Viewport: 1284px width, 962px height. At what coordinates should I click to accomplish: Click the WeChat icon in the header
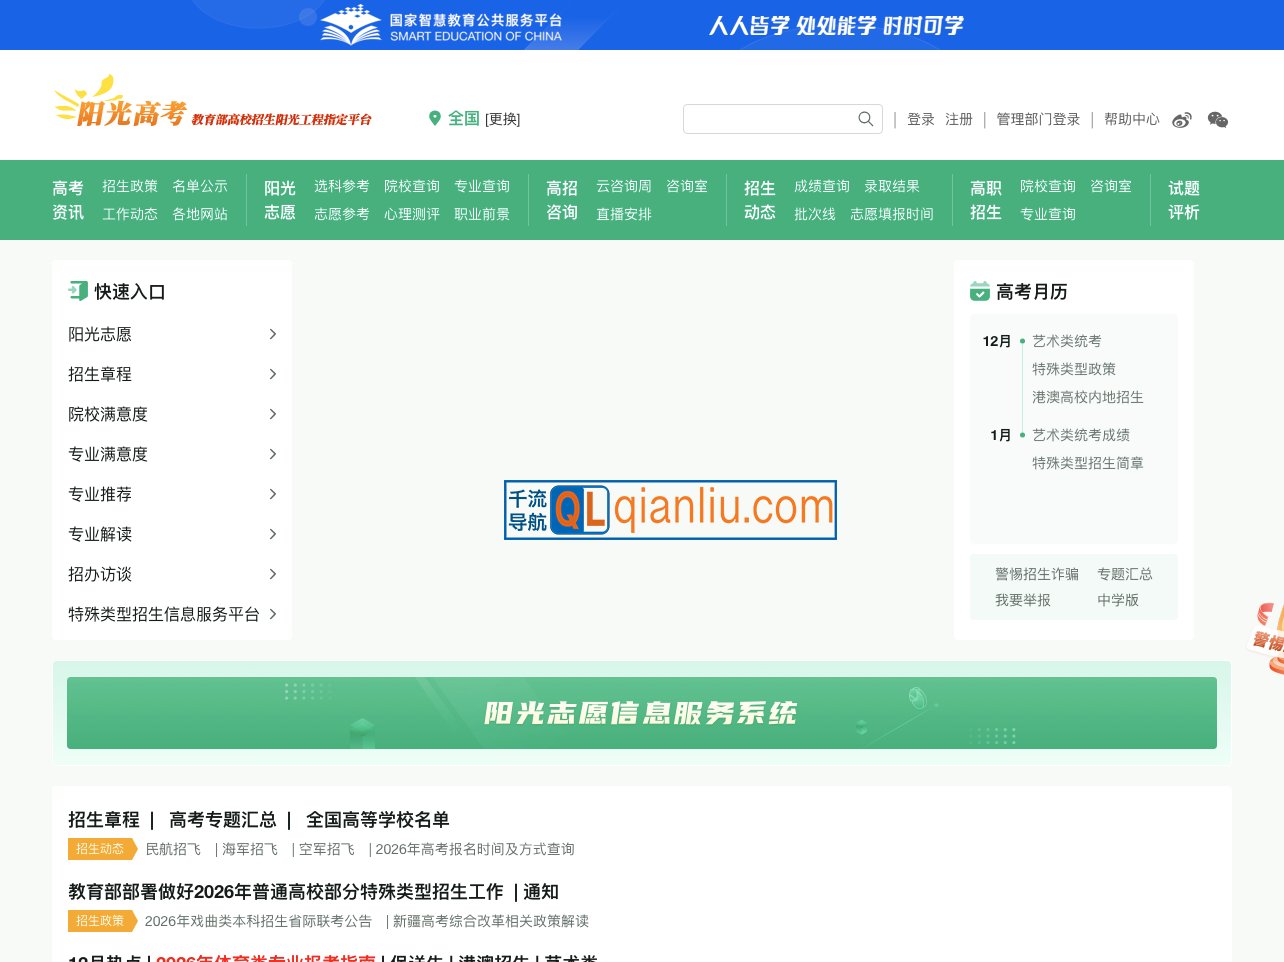pos(1218,119)
